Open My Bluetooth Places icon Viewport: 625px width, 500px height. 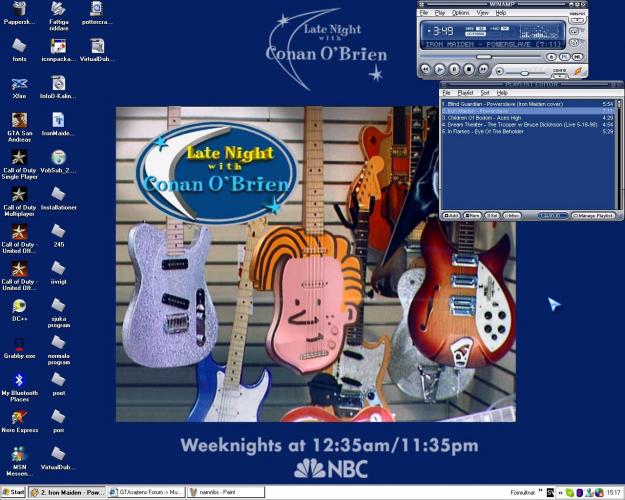19,387
